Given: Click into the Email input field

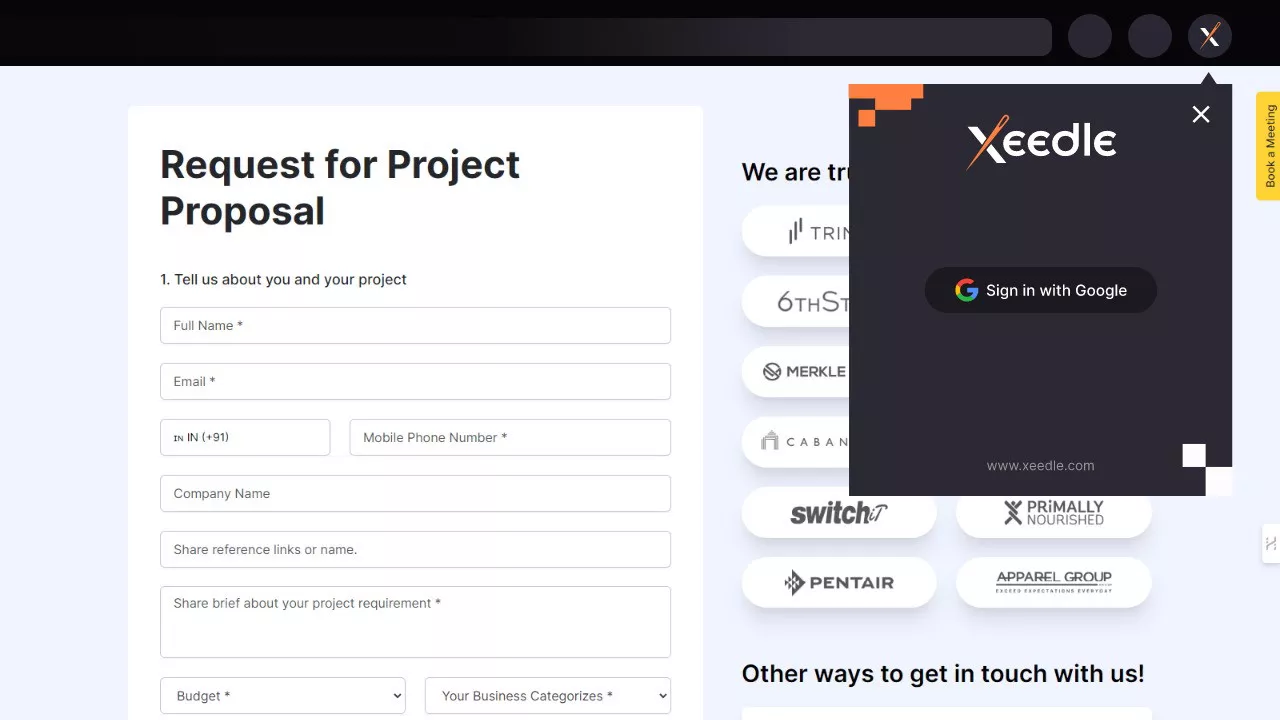Looking at the screenshot, I should coord(415,382).
